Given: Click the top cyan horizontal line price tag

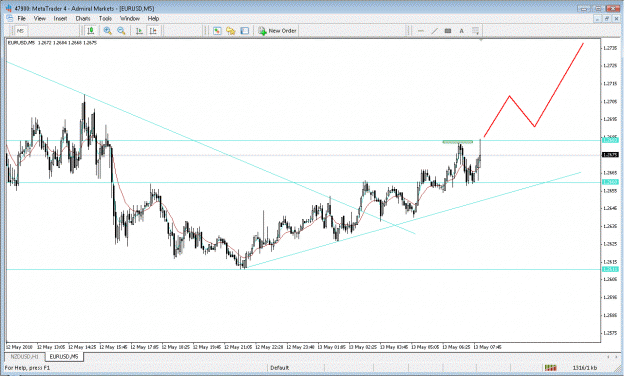Looking at the screenshot, I should coord(610,140).
